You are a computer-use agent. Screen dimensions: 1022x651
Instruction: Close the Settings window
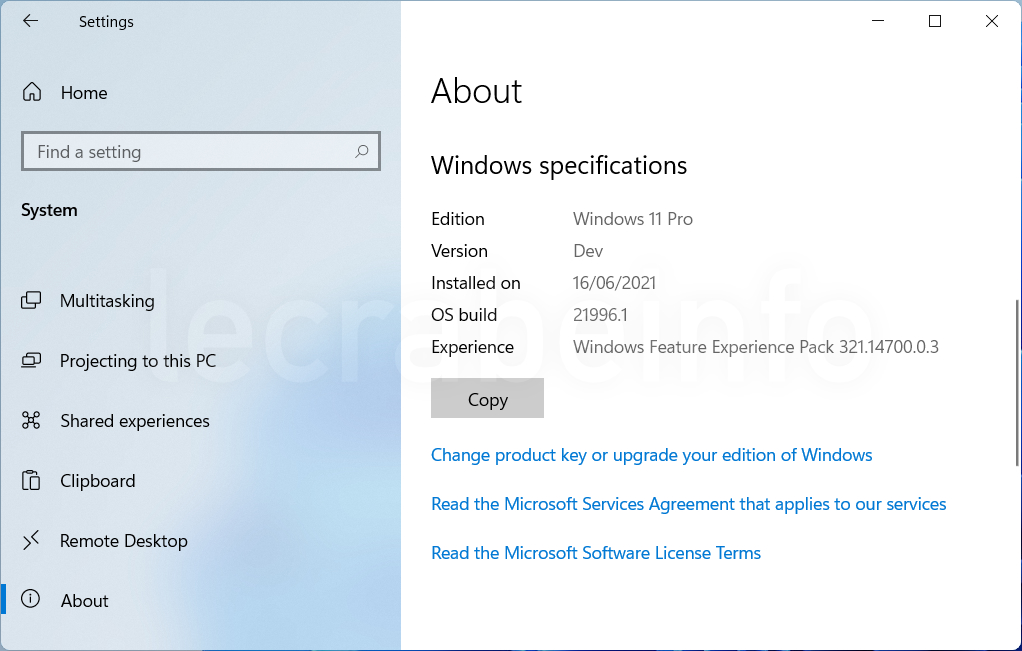pyautogui.click(x=991, y=21)
